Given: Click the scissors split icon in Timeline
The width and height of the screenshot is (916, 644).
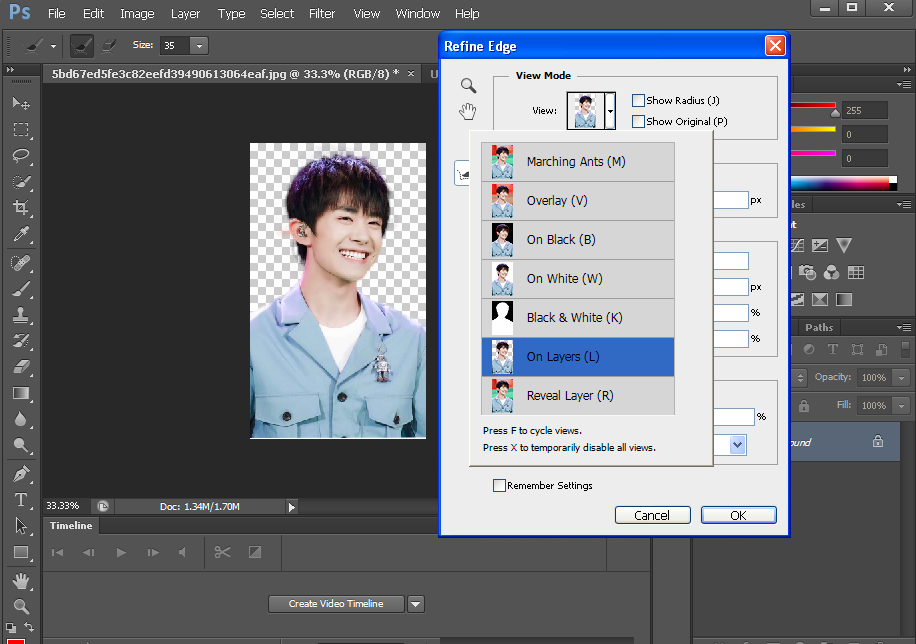Looking at the screenshot, I should [223, 552].
